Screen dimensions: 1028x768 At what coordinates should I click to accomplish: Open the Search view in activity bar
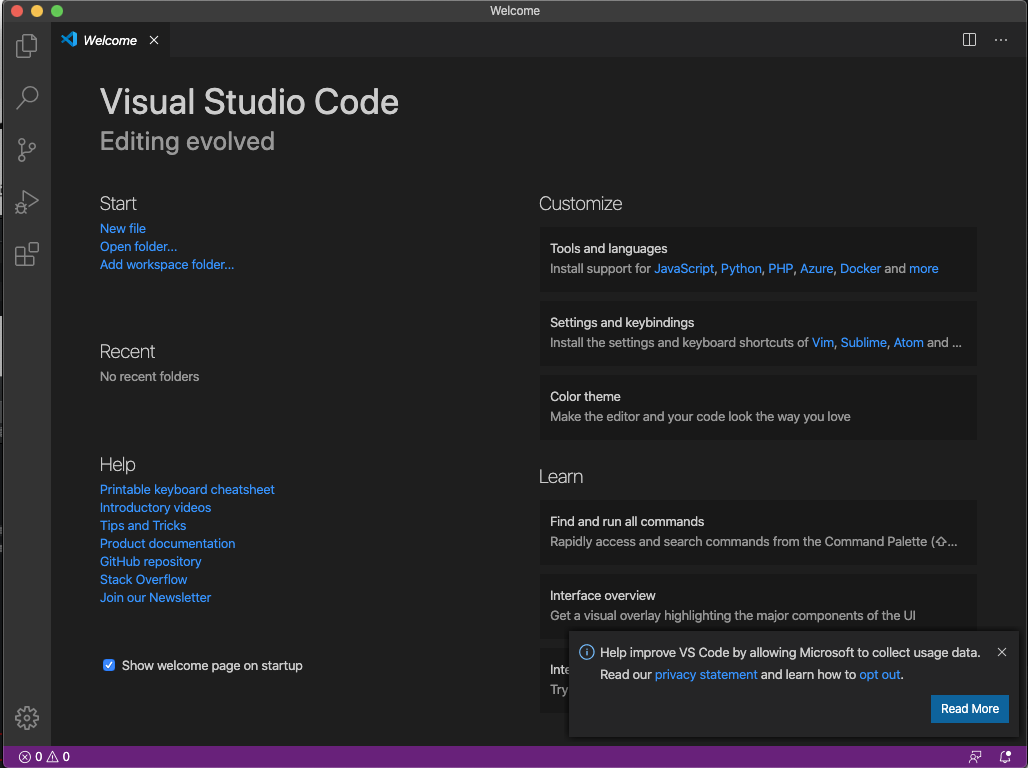(26, 98)
